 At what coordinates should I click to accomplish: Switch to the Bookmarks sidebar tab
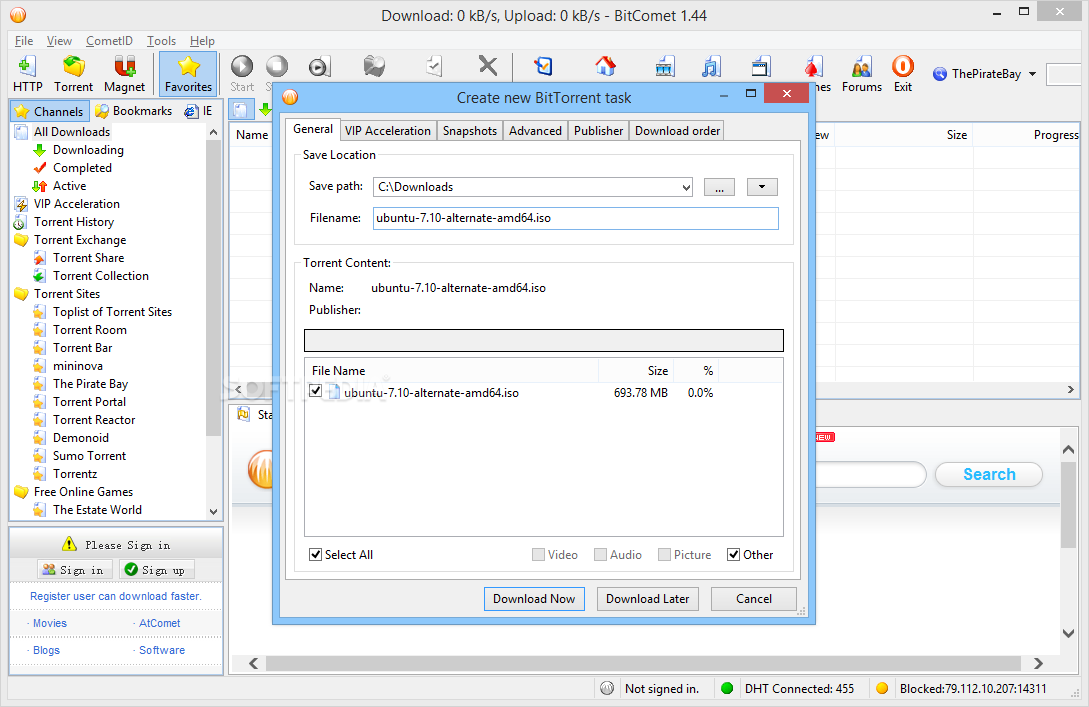point(133,111)
